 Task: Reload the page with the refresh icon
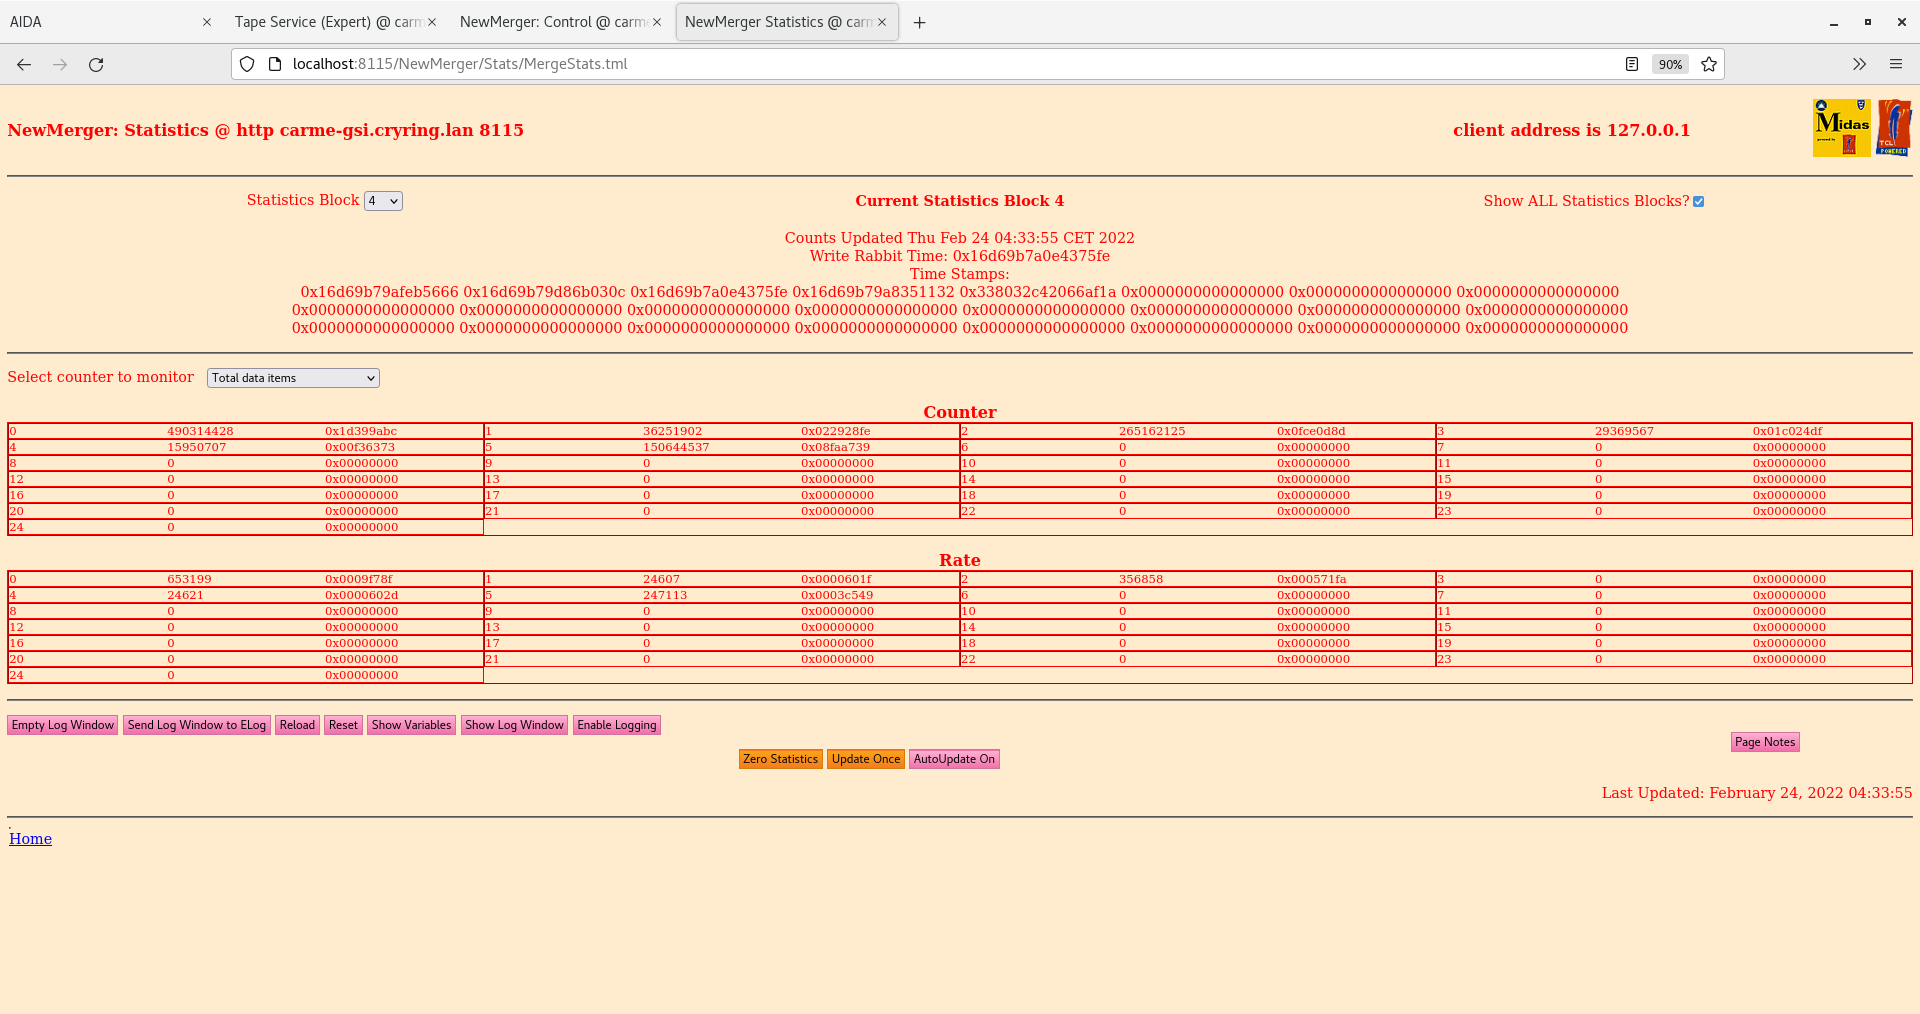pyautogui.click(x=96, y=64)
